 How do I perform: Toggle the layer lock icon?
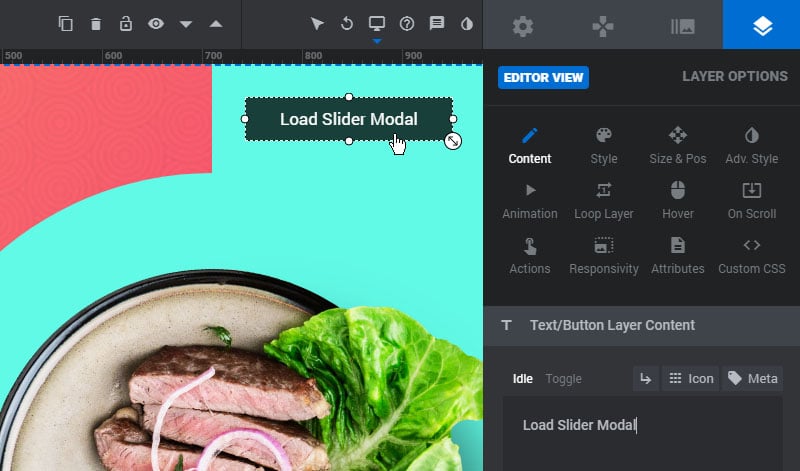click(126, 24)
